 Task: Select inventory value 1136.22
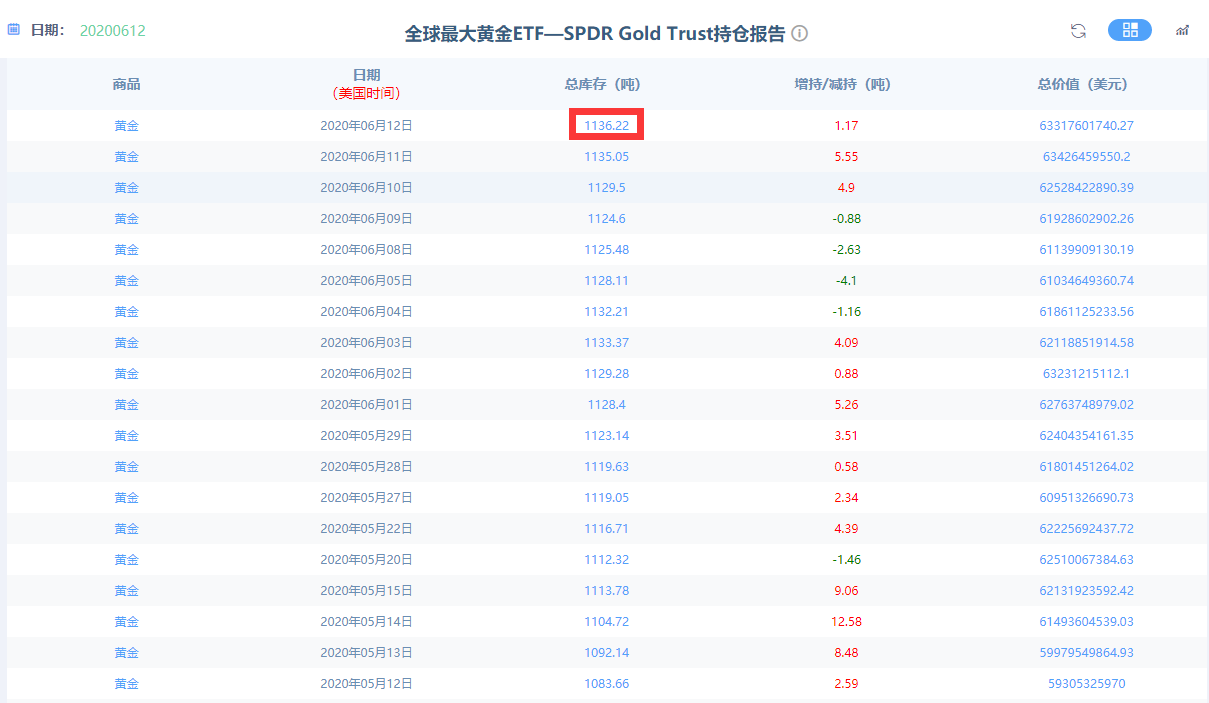(x=607, y=126)
